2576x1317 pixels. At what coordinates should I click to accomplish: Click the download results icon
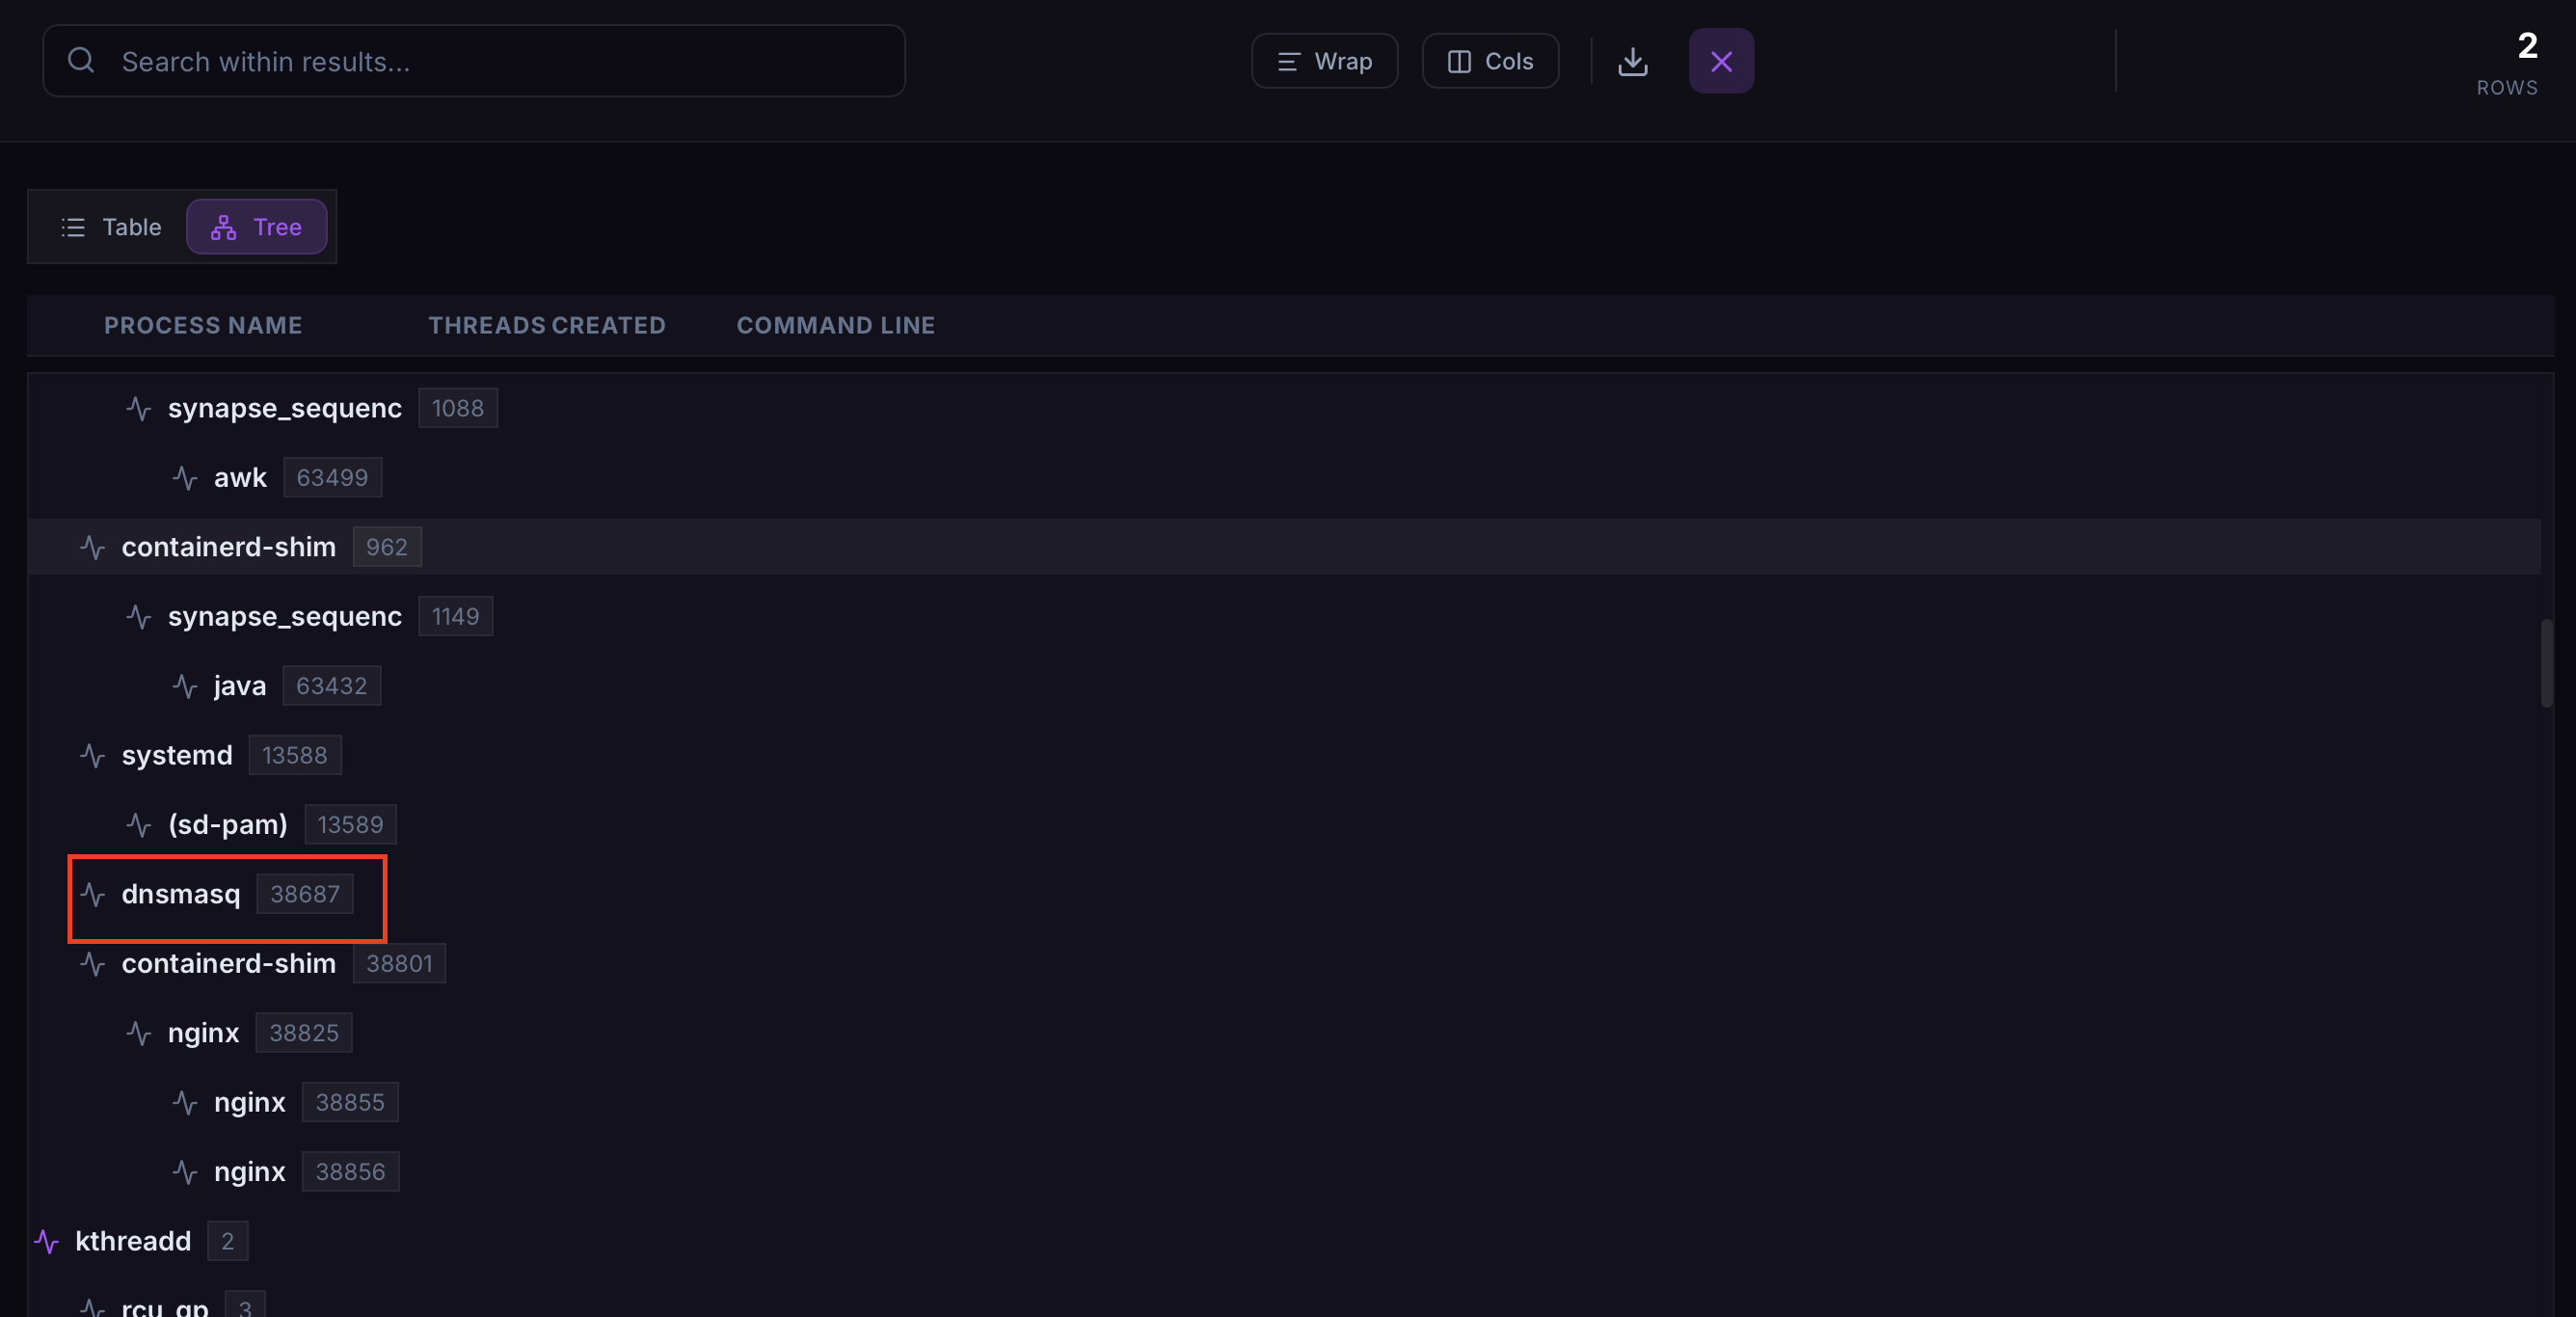pos(1632,62)
